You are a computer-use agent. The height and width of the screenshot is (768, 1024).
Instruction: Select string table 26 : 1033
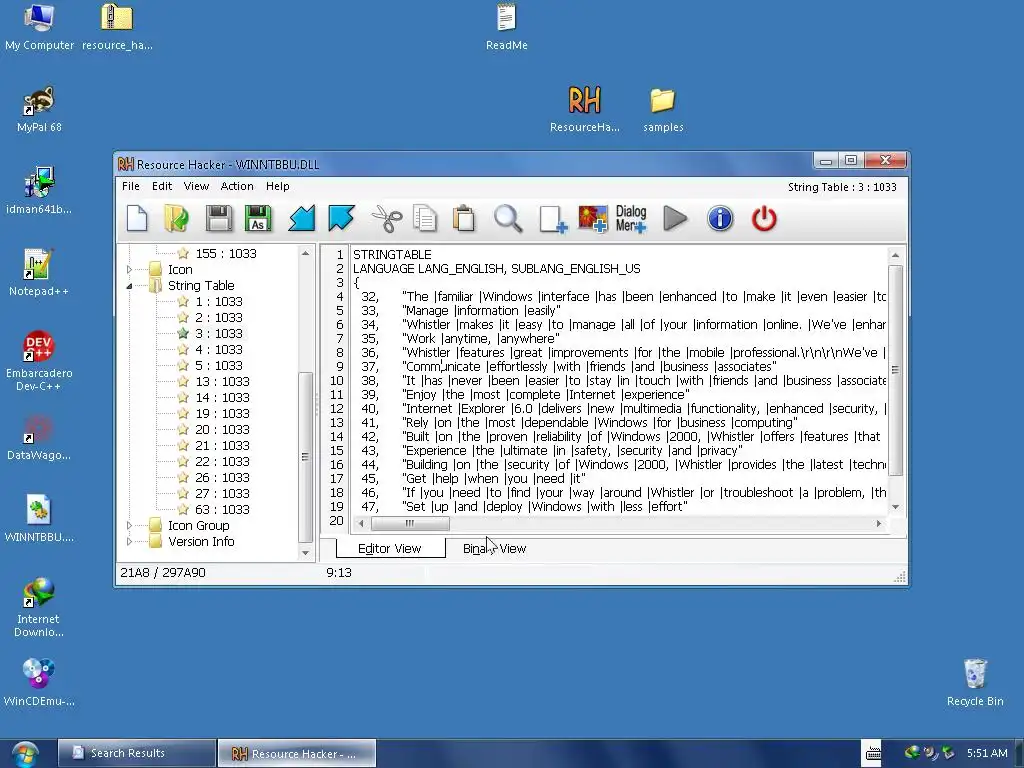coord(222,477)
